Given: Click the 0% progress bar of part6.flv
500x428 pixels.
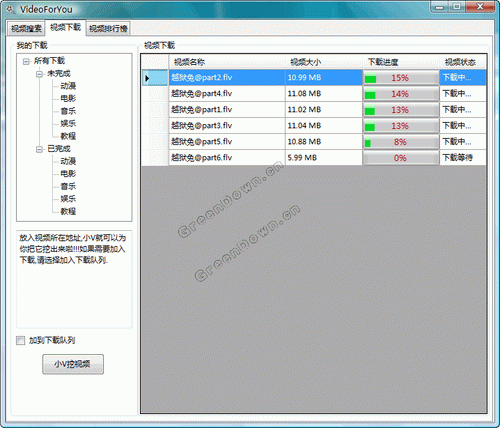Looking at the screenshot, I should pos(401,158).
